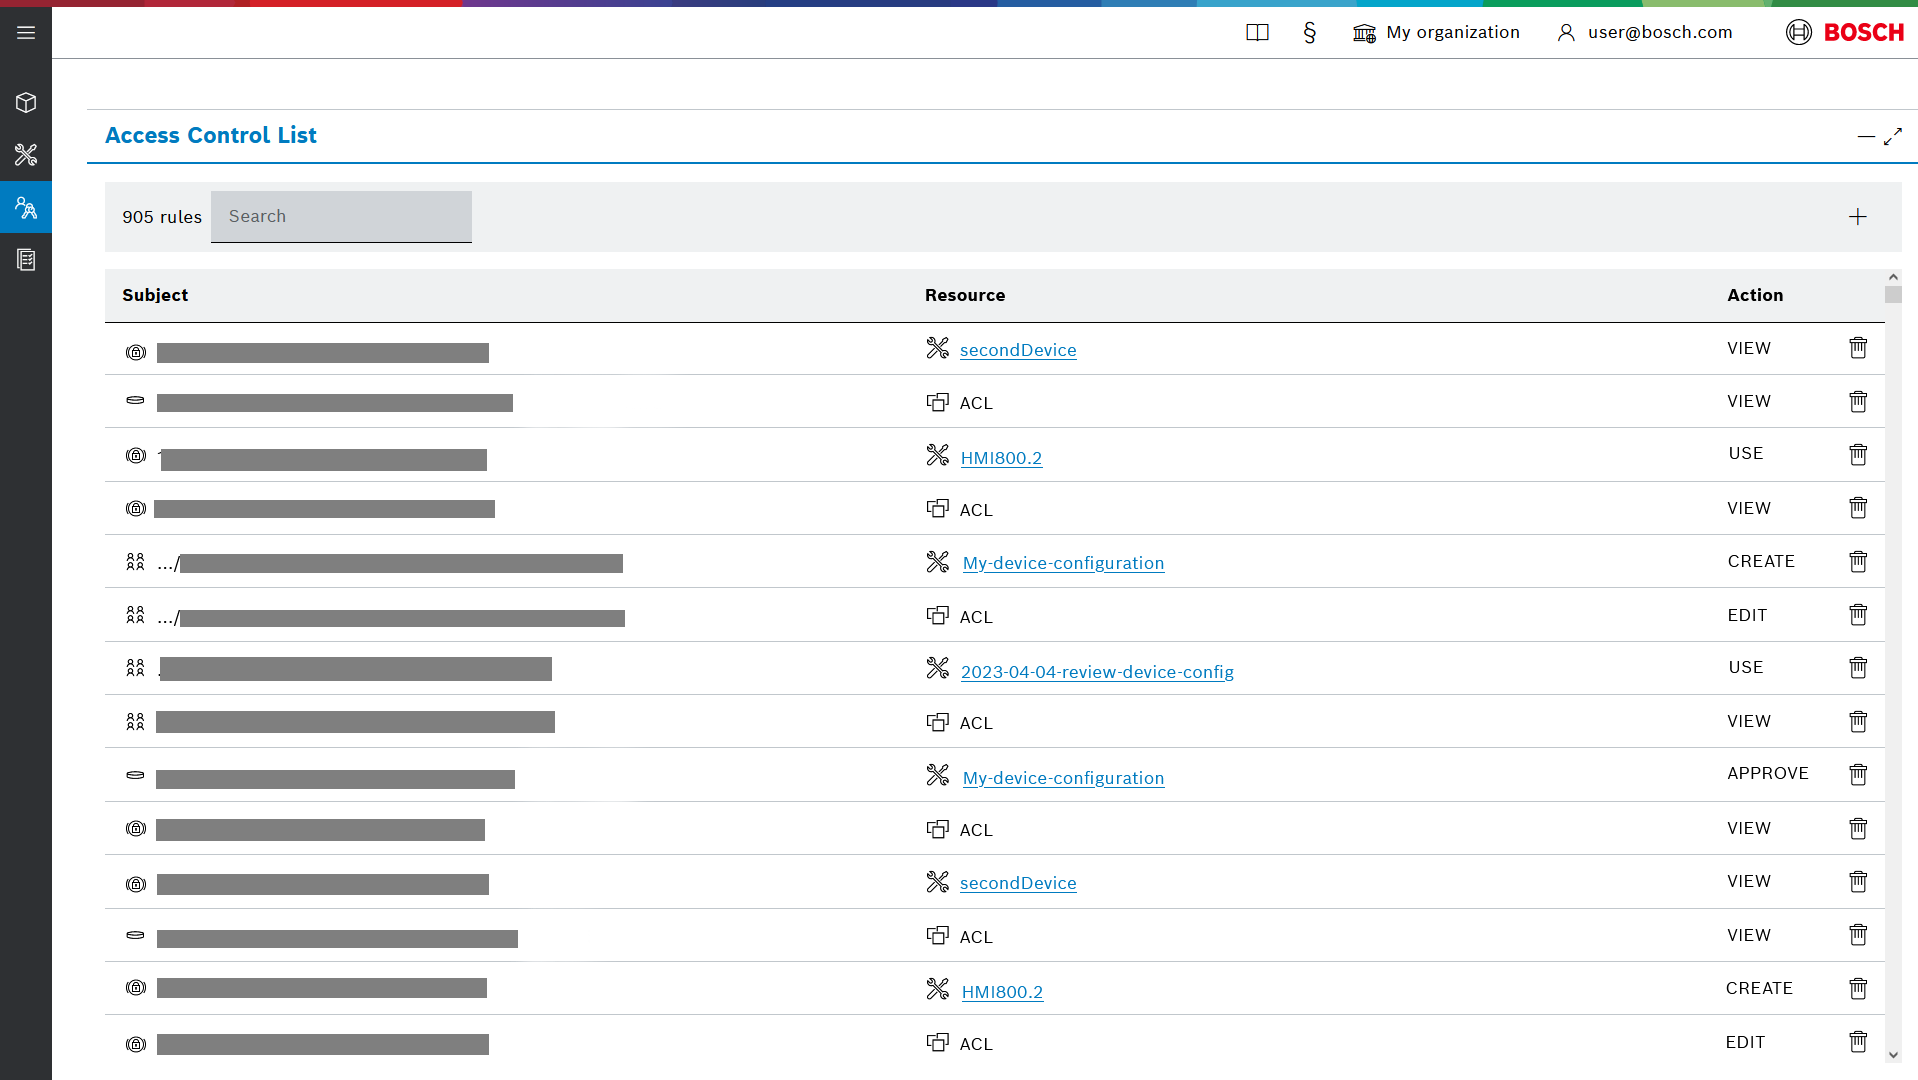Open the 2023-04-04-review-device-config link

coord(1096,672)
